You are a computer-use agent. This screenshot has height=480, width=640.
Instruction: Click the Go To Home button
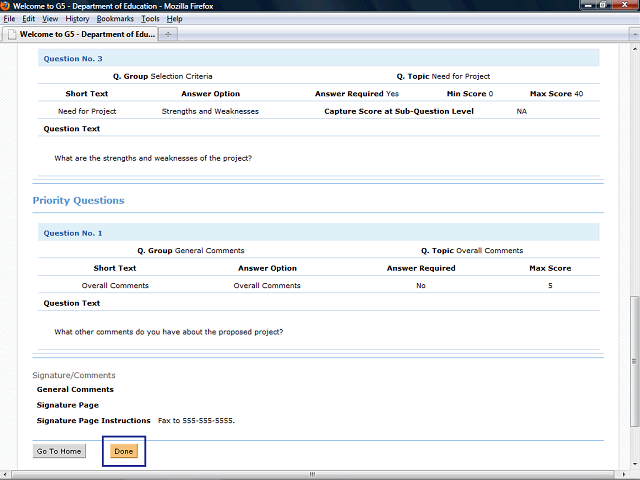(59, 451)
